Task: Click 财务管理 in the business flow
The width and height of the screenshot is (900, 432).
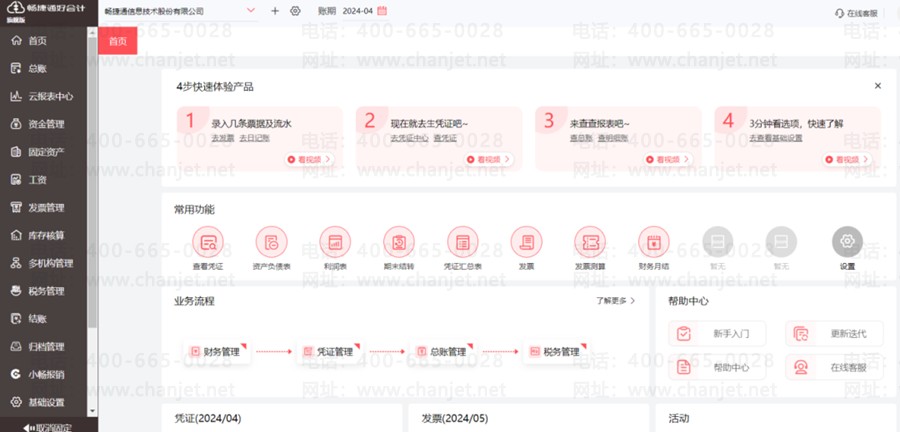Action: (x=216, y=352)
